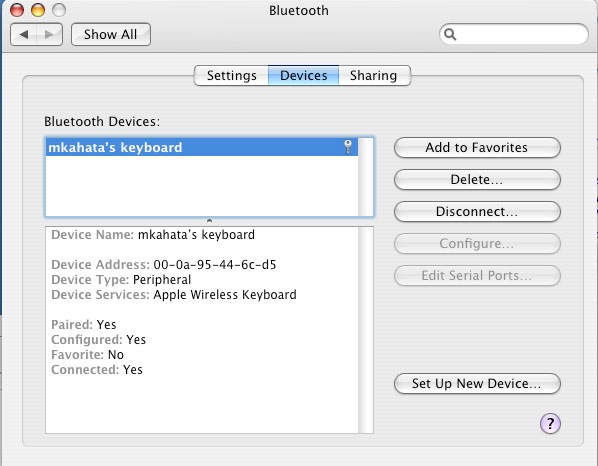Screen dimensions: 598x466
Task: Click the red close window button
Action: [17, 10]
